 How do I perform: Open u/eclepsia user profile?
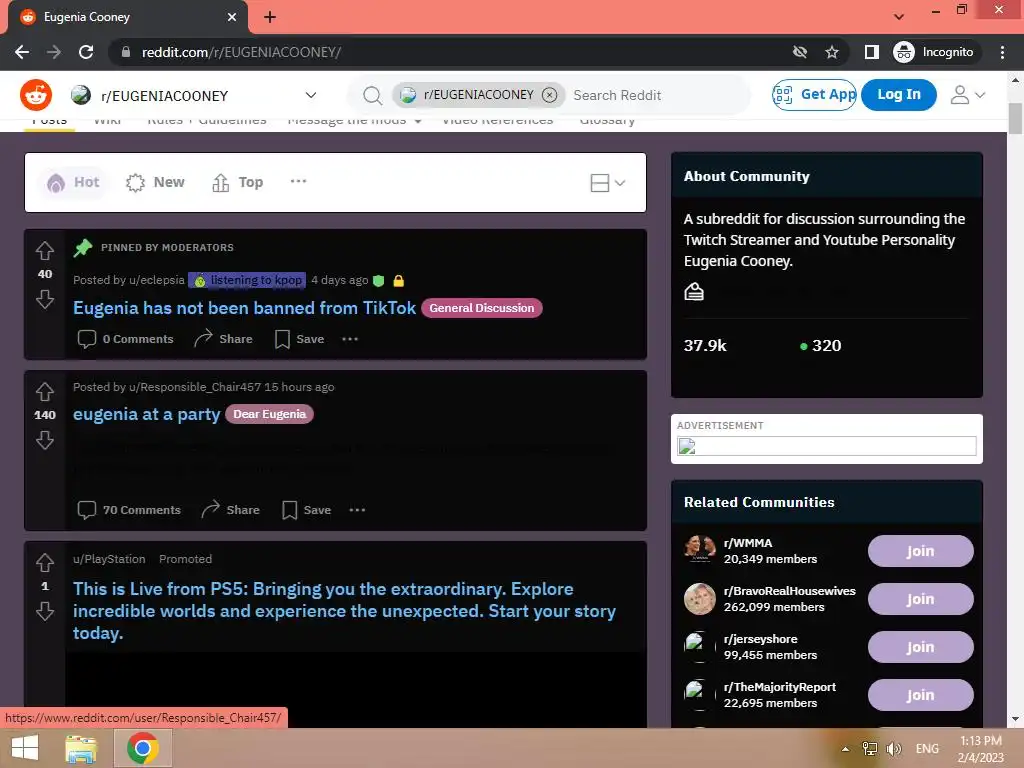(157, 280)
